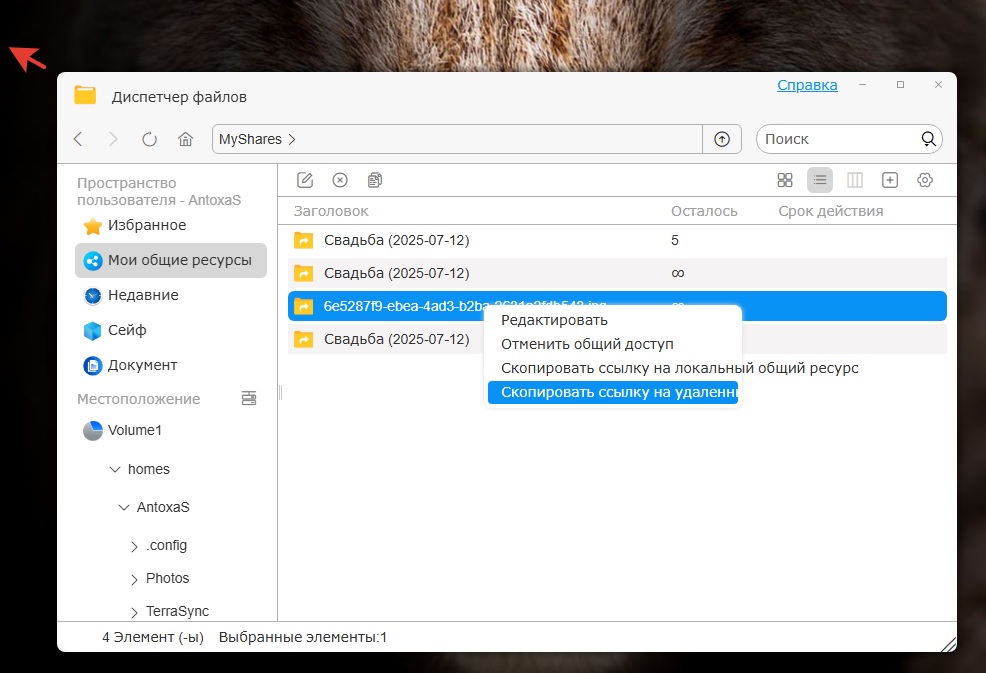
Task: Collapse the AntoxaS folder
Action: (124, 507)
